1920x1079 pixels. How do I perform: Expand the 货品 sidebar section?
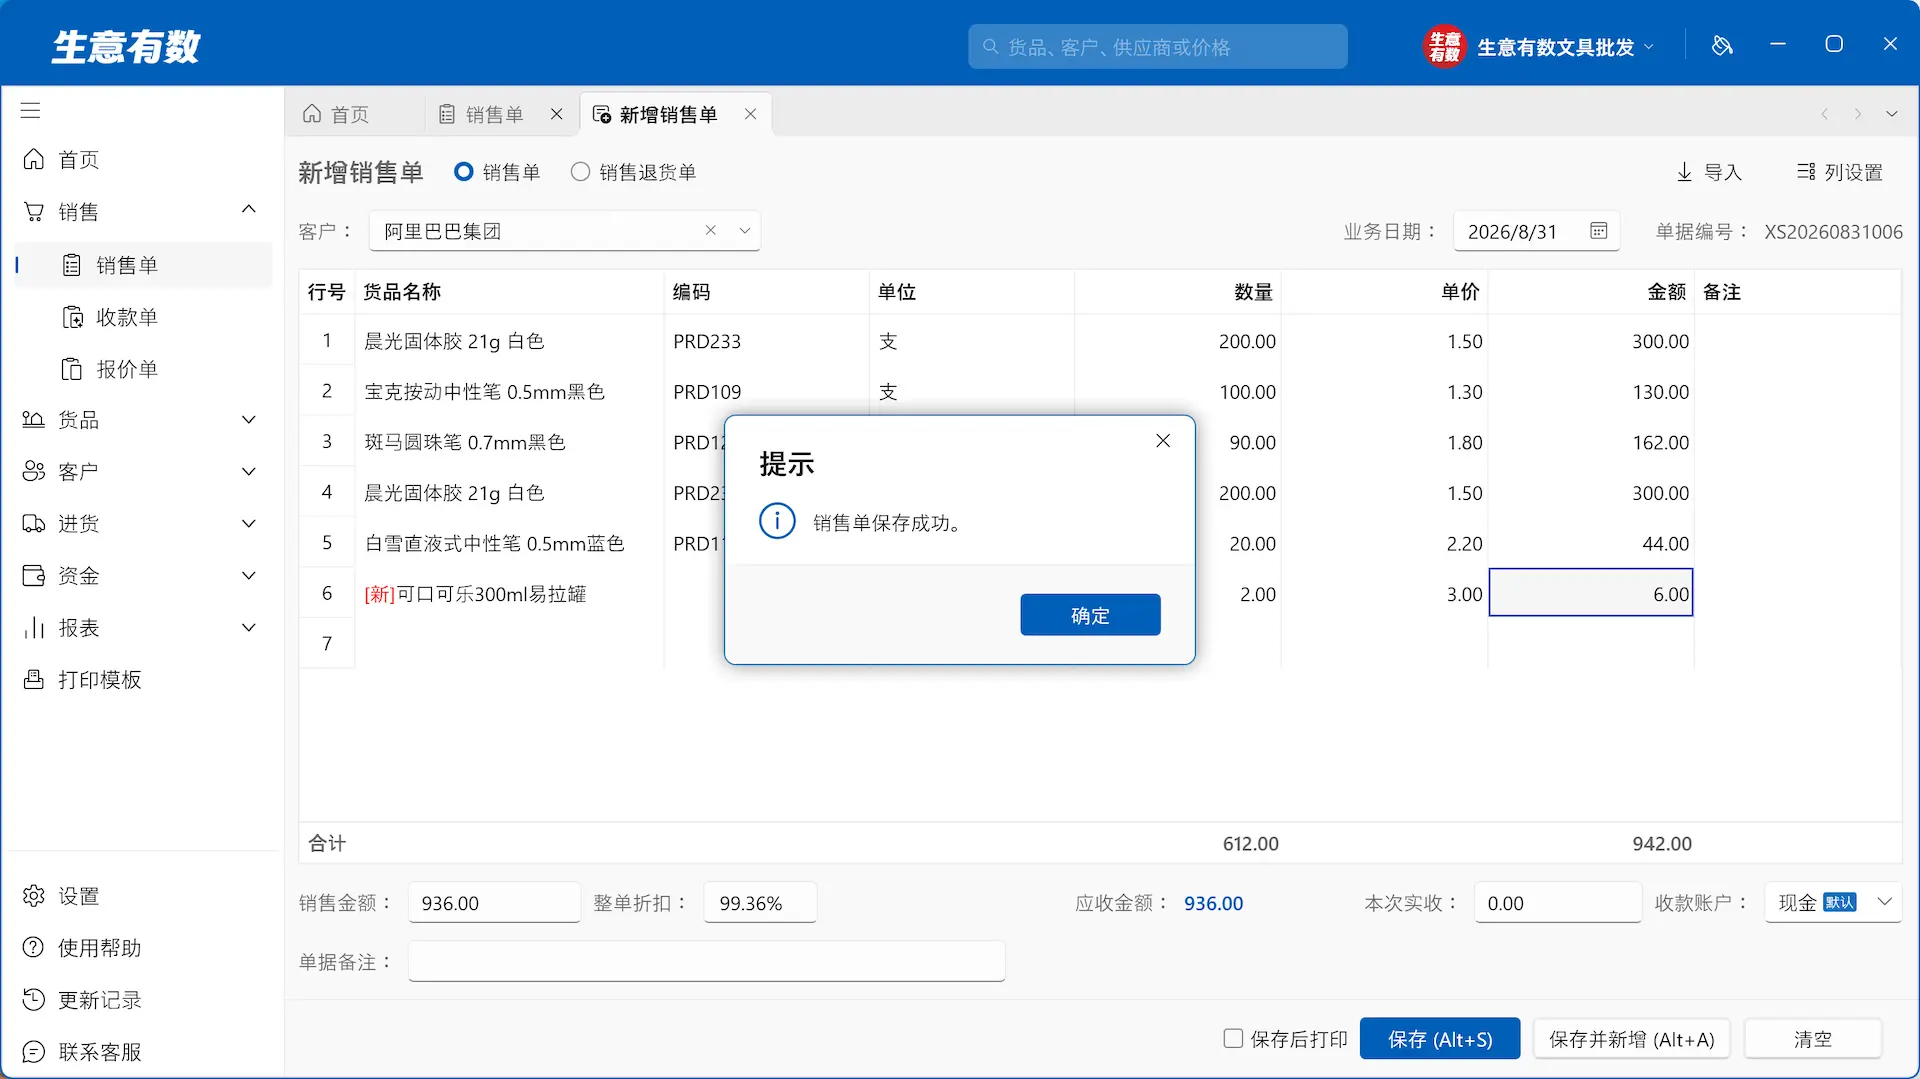point(249,420)
